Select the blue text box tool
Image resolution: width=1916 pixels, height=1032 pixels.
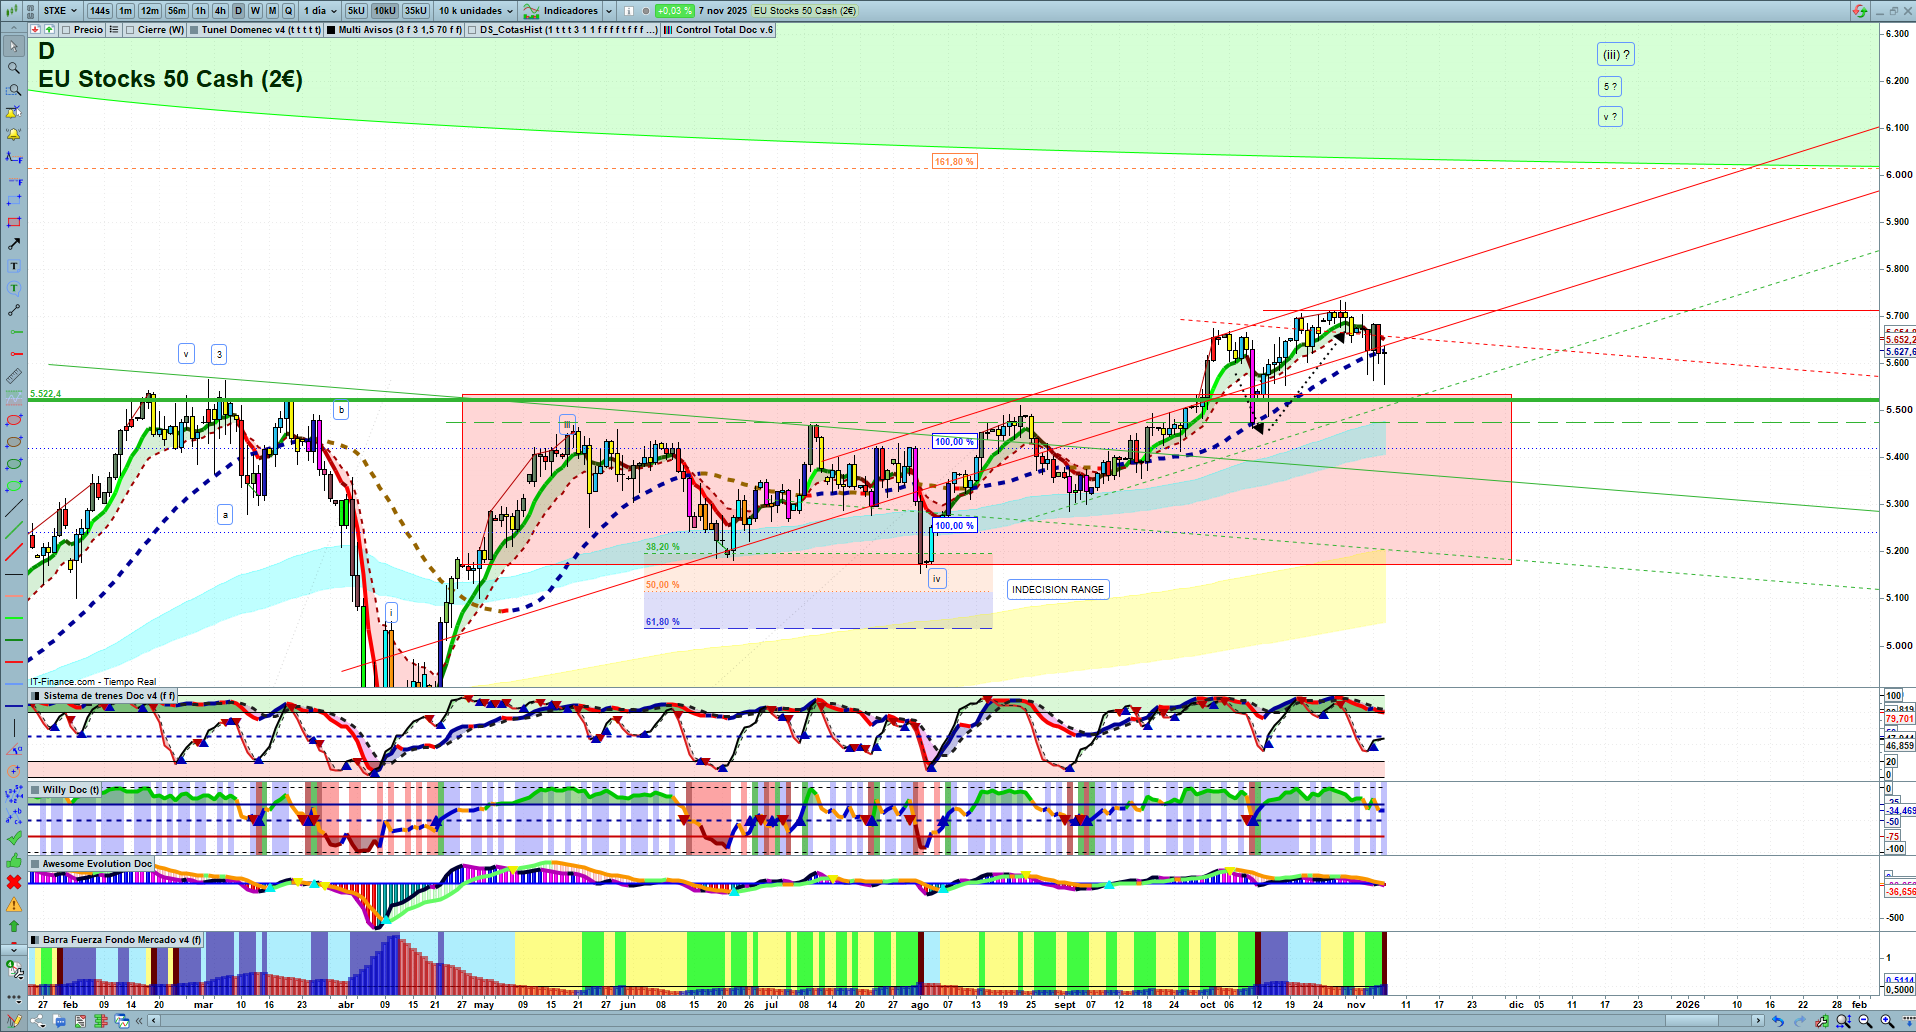click(x=14, y=266)
